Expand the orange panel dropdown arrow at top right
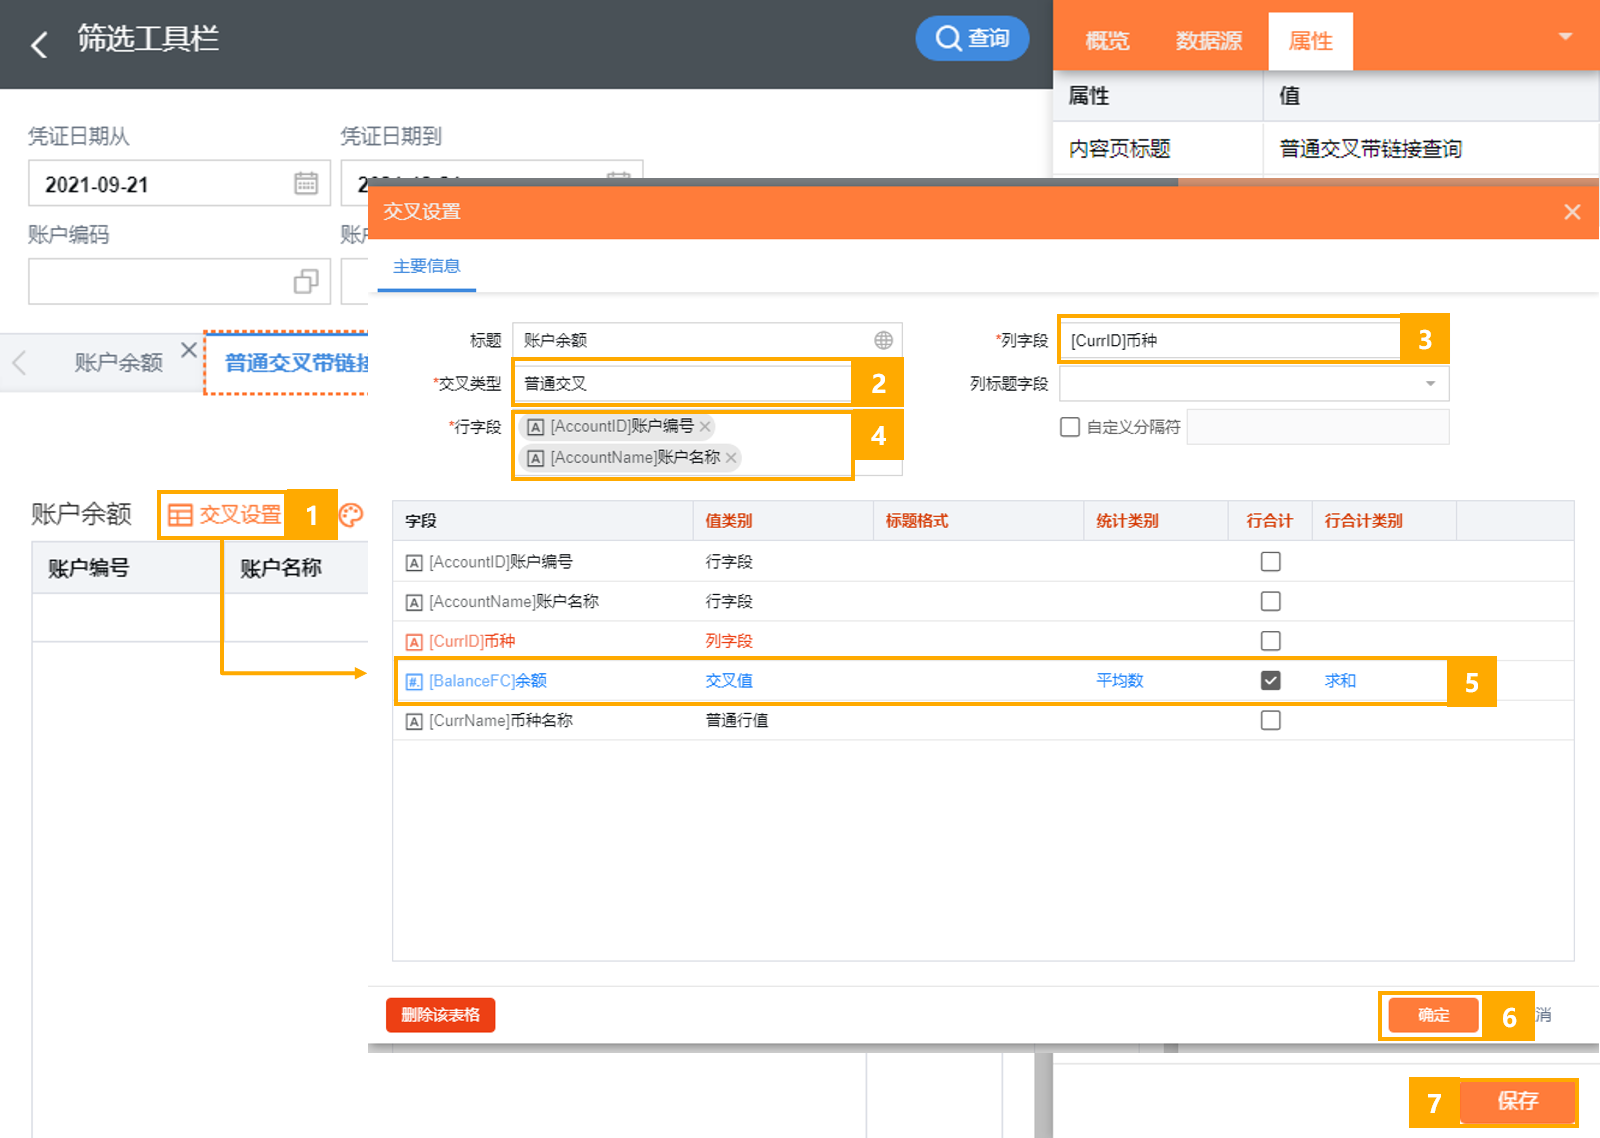This screenshot has width=1600, height=1138. point(1565,37)
